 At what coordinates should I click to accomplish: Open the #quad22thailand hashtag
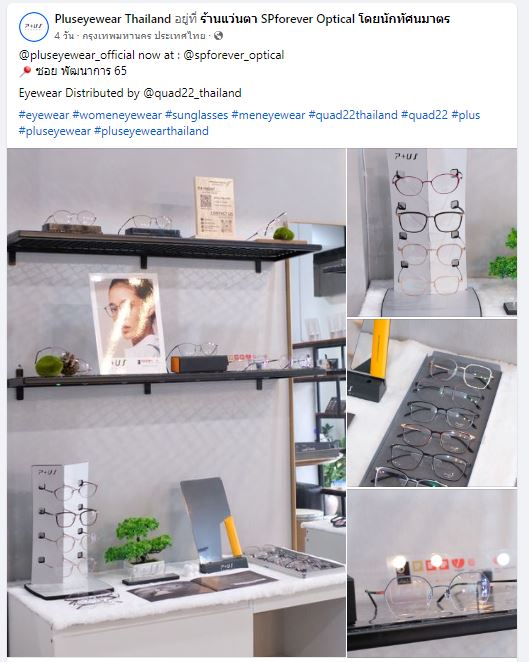[353, 115]
